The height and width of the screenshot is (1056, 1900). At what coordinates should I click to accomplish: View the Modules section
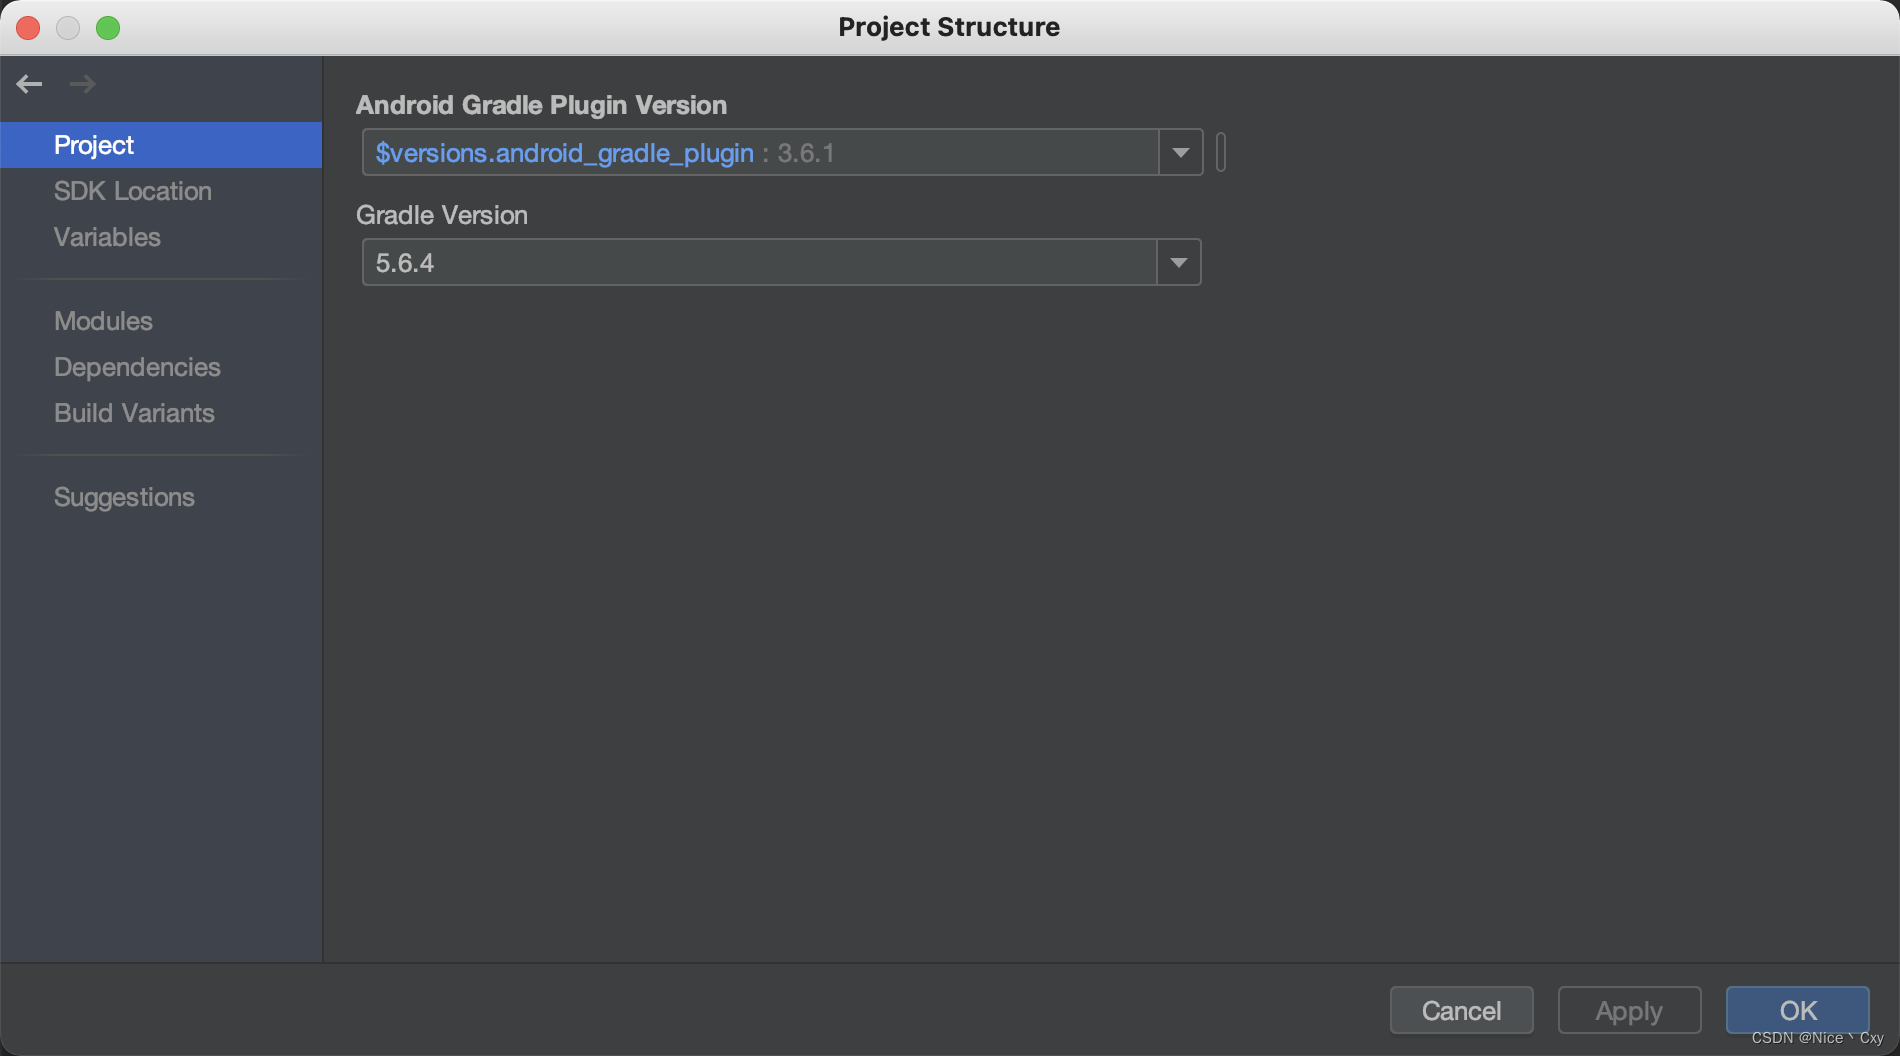pyautogui.click(x=102, y=321)
